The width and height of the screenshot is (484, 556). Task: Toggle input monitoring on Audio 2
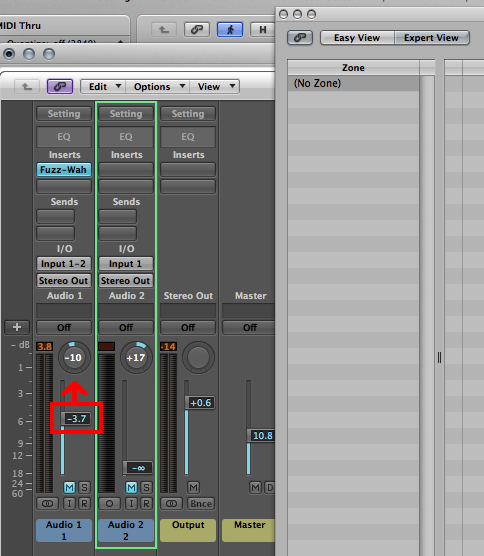point(132,503)
